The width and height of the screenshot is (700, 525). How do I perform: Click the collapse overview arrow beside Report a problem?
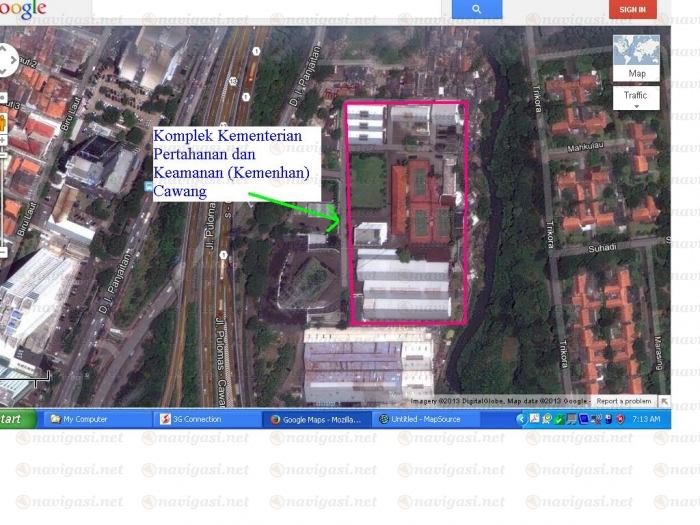click(664, 401)
